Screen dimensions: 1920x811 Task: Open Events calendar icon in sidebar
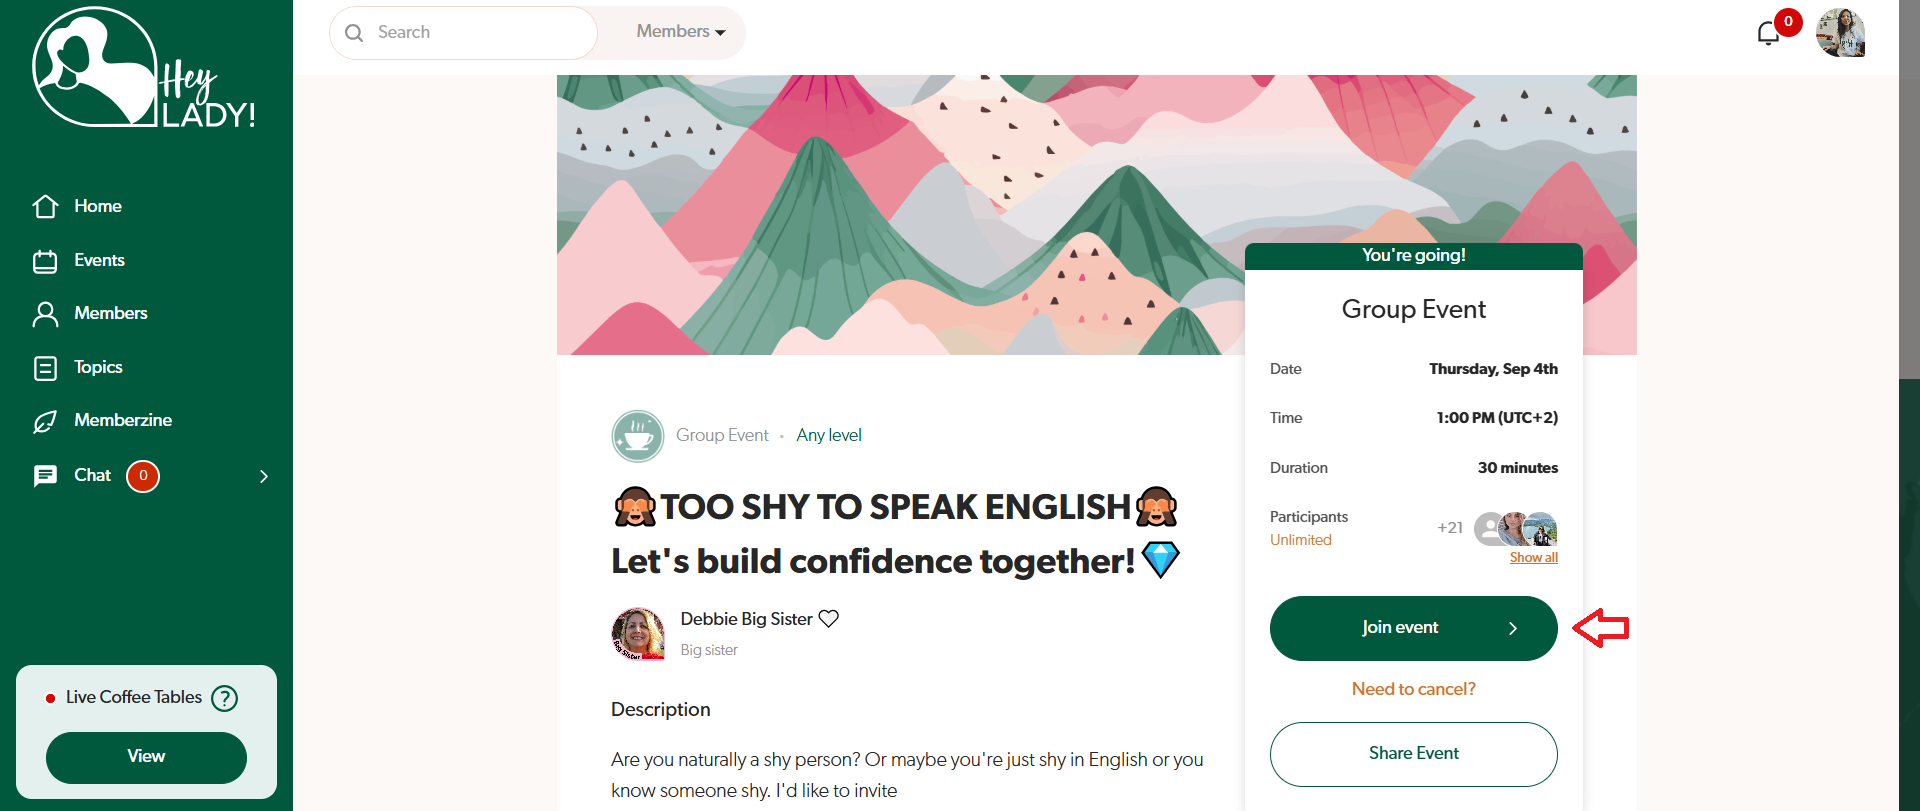[45, 261]
